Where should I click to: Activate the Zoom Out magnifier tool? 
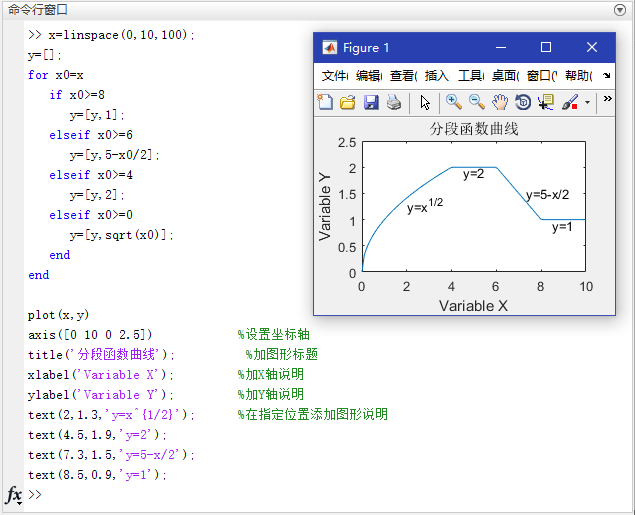click(477, 102)
